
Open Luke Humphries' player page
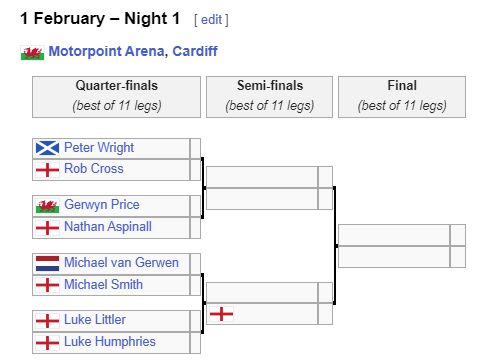coord(110,342)
